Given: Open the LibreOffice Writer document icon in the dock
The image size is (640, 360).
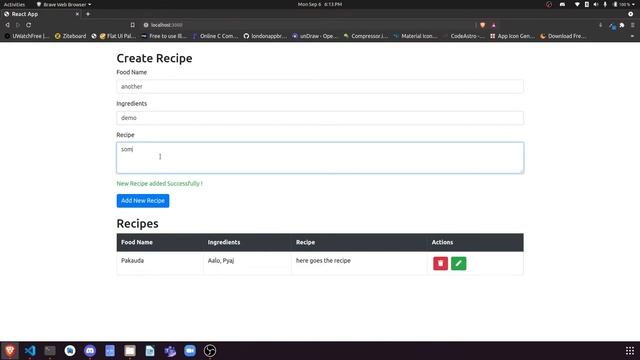Looking at the screenshot, I should pos(150,351).
